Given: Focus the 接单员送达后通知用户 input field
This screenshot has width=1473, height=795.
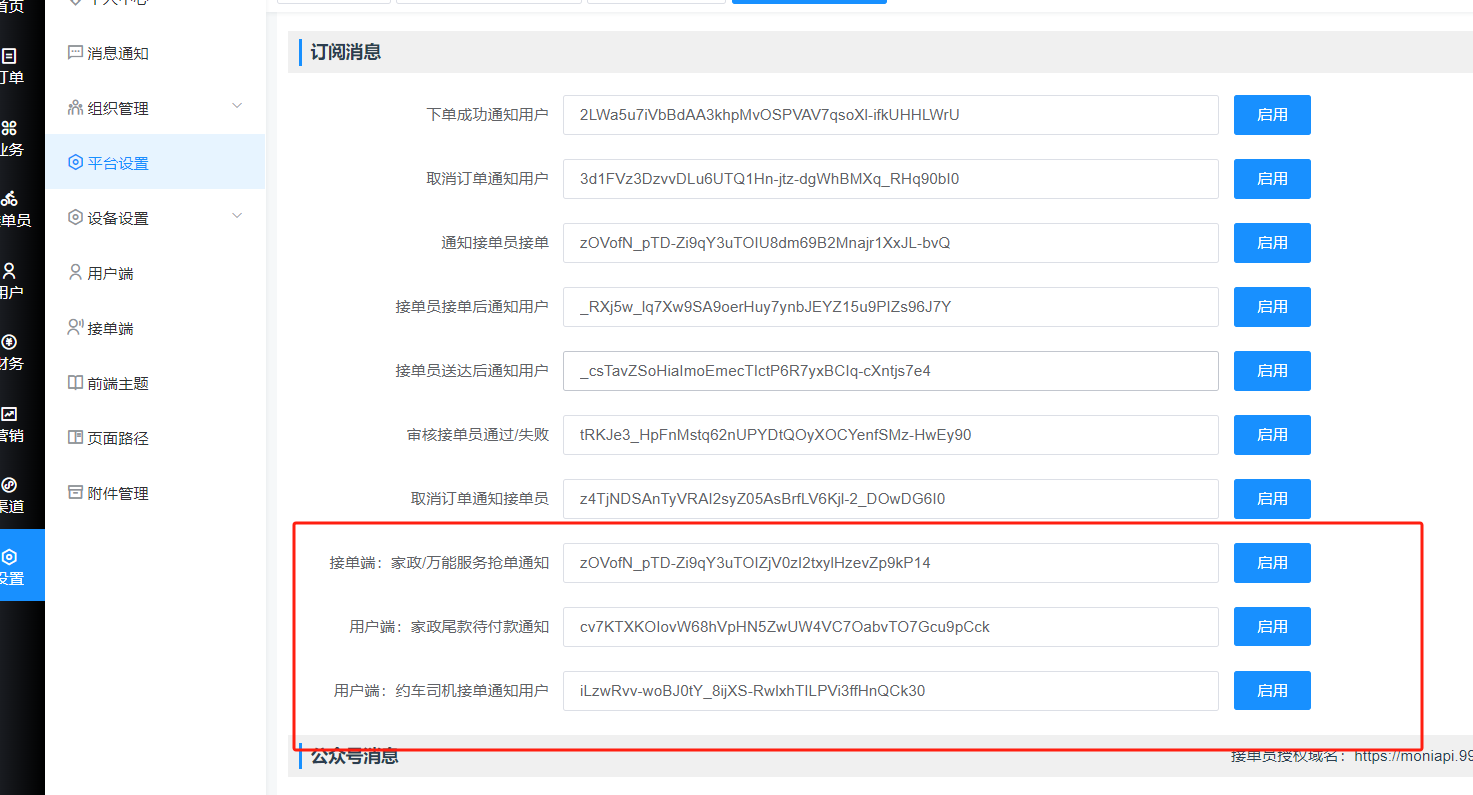Looking at the screenshot, I should point(891,371).
